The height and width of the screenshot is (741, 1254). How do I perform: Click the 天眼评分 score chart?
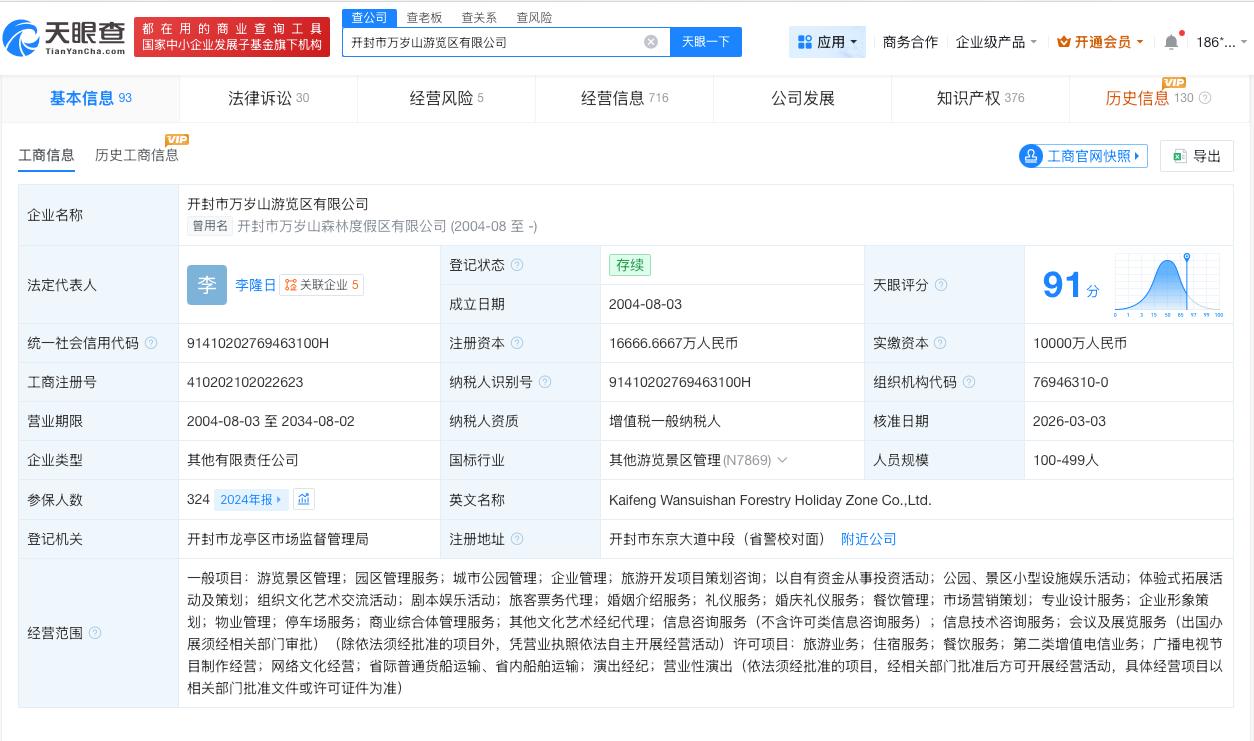point(1166,284)
